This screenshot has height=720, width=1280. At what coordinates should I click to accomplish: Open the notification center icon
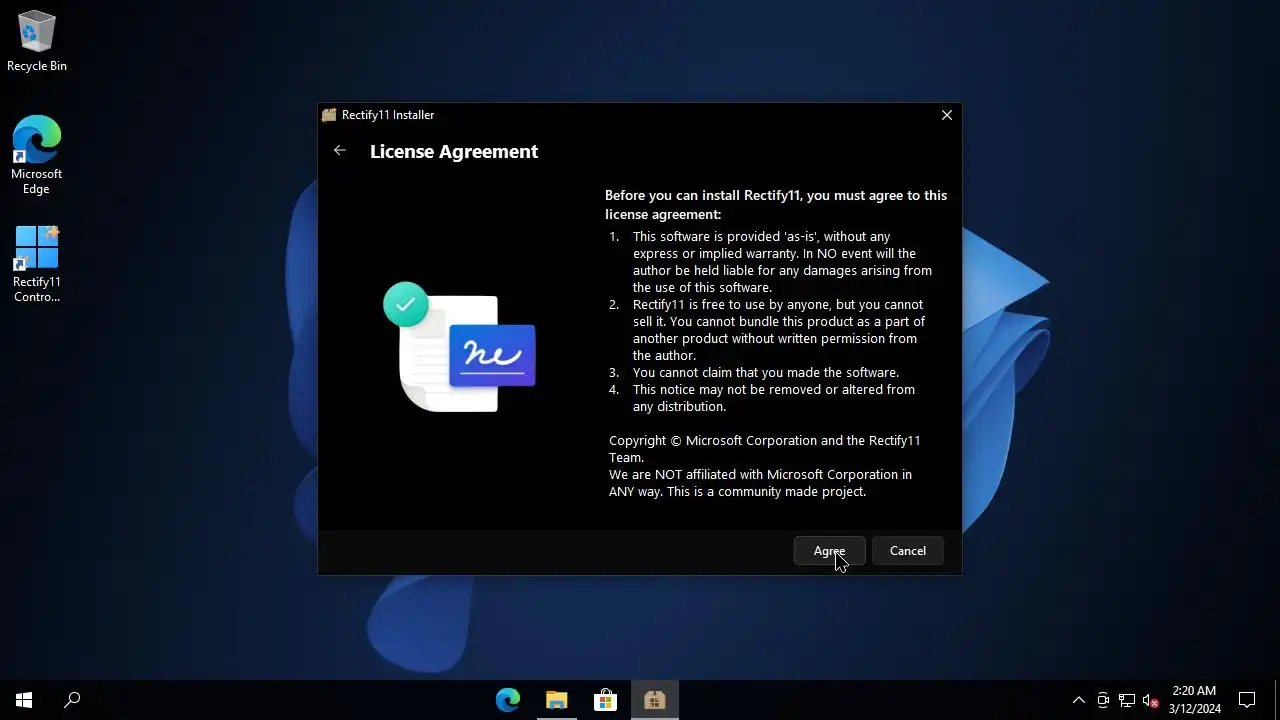tap(1247, 700)
